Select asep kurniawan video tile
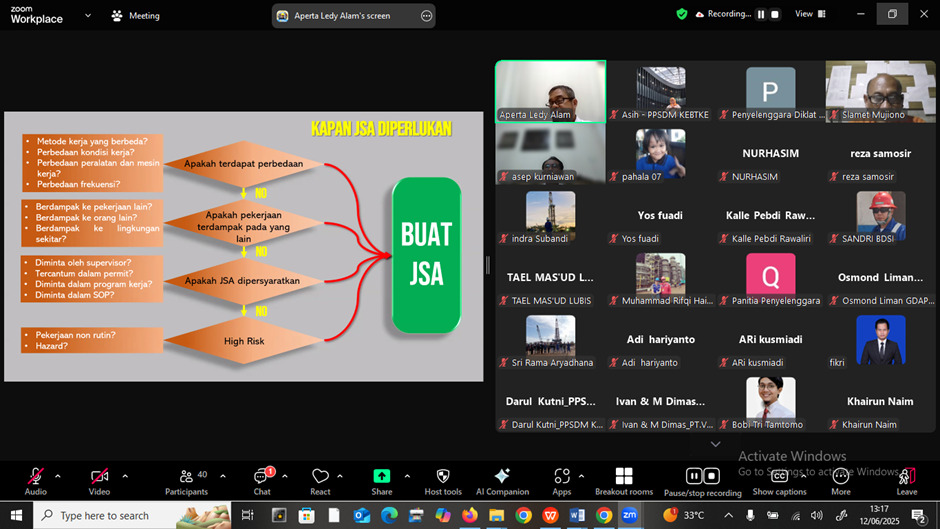This screenshot has height=529, width=940. (550, 154)
